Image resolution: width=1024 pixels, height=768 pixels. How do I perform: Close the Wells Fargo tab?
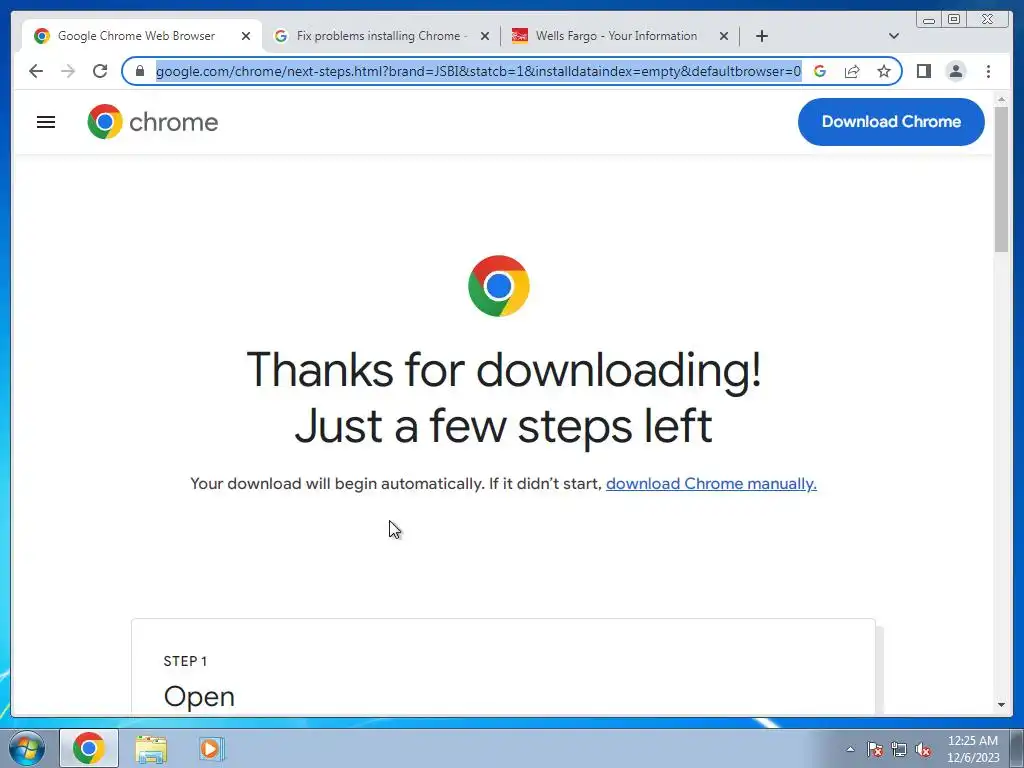(x=724, y=36)
